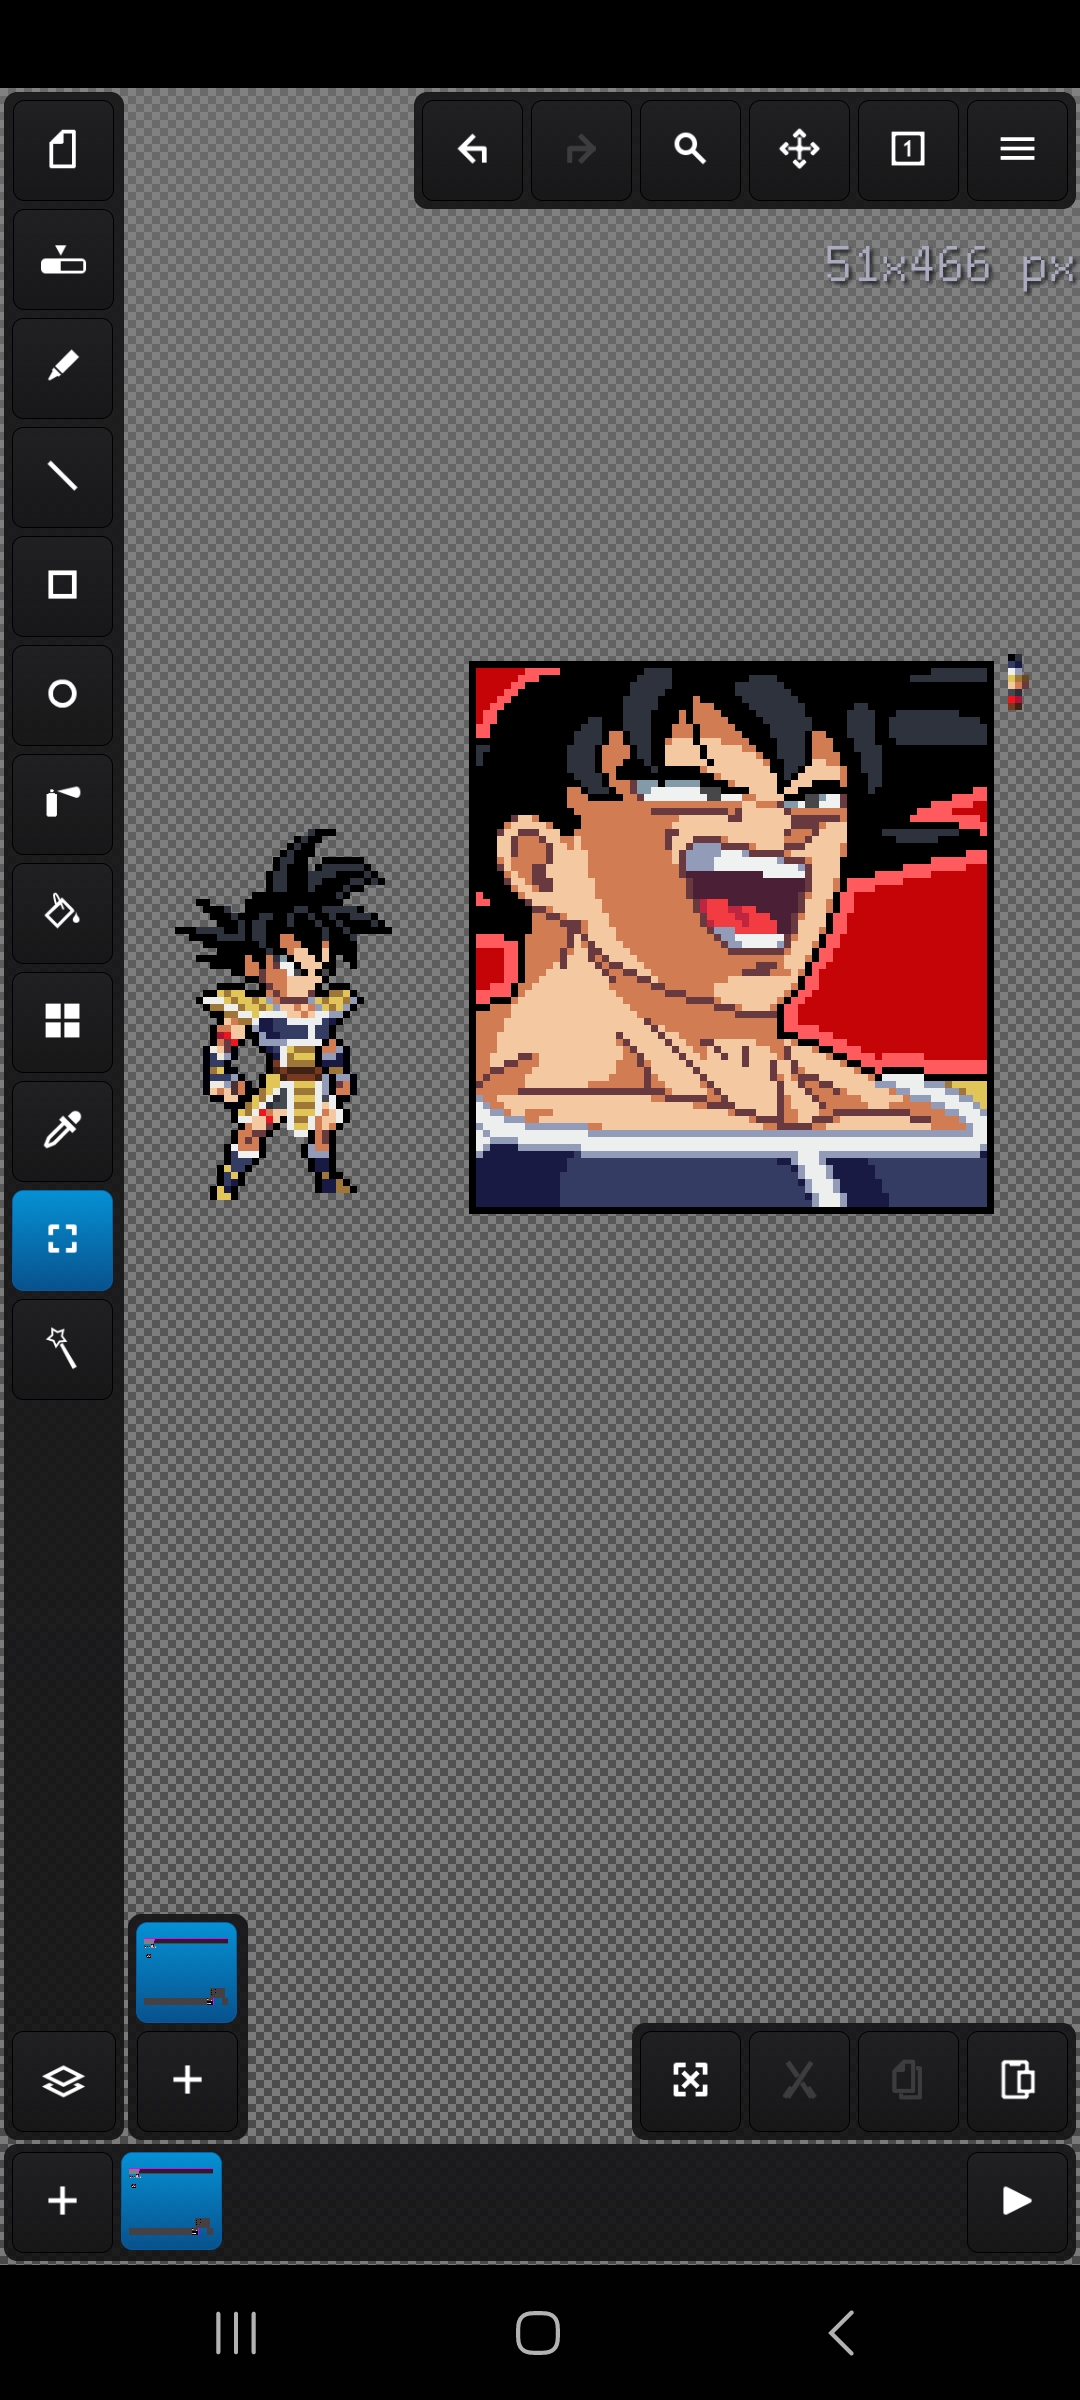Add a new animation frame
The height and width of the screenshot is (2400, 1080).
coord(62,2201)
